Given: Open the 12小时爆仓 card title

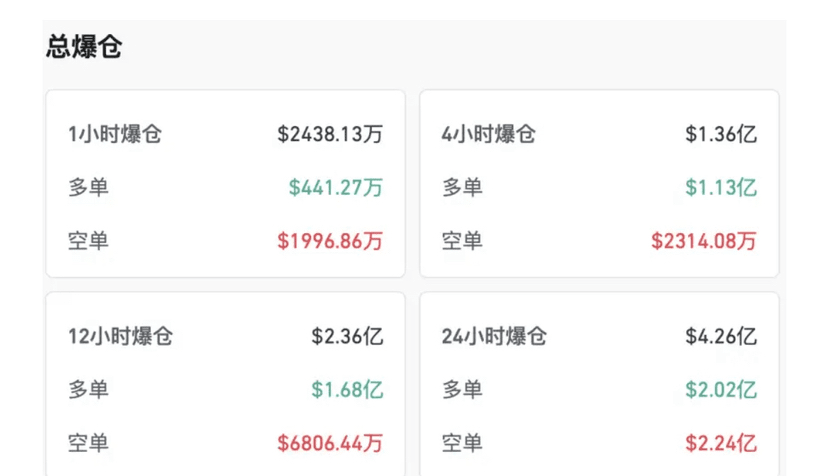Looking at the screenshot, I should tap(121, 336).
